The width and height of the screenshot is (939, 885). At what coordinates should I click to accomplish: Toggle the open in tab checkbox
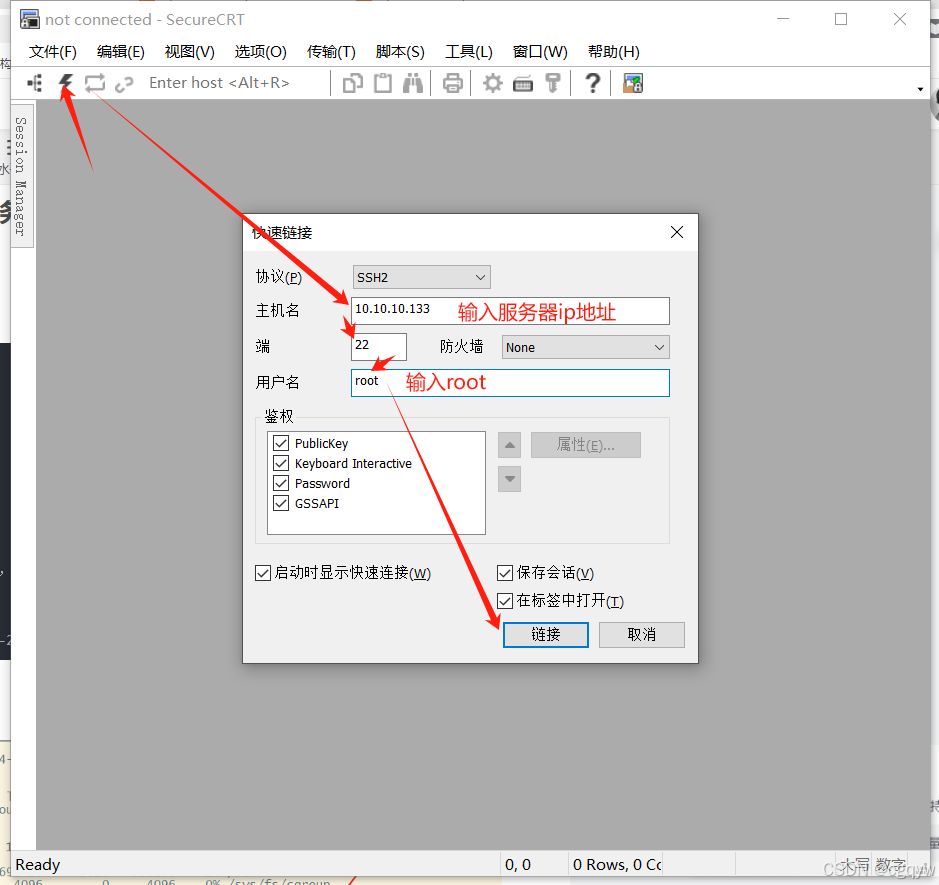[505, 601]
